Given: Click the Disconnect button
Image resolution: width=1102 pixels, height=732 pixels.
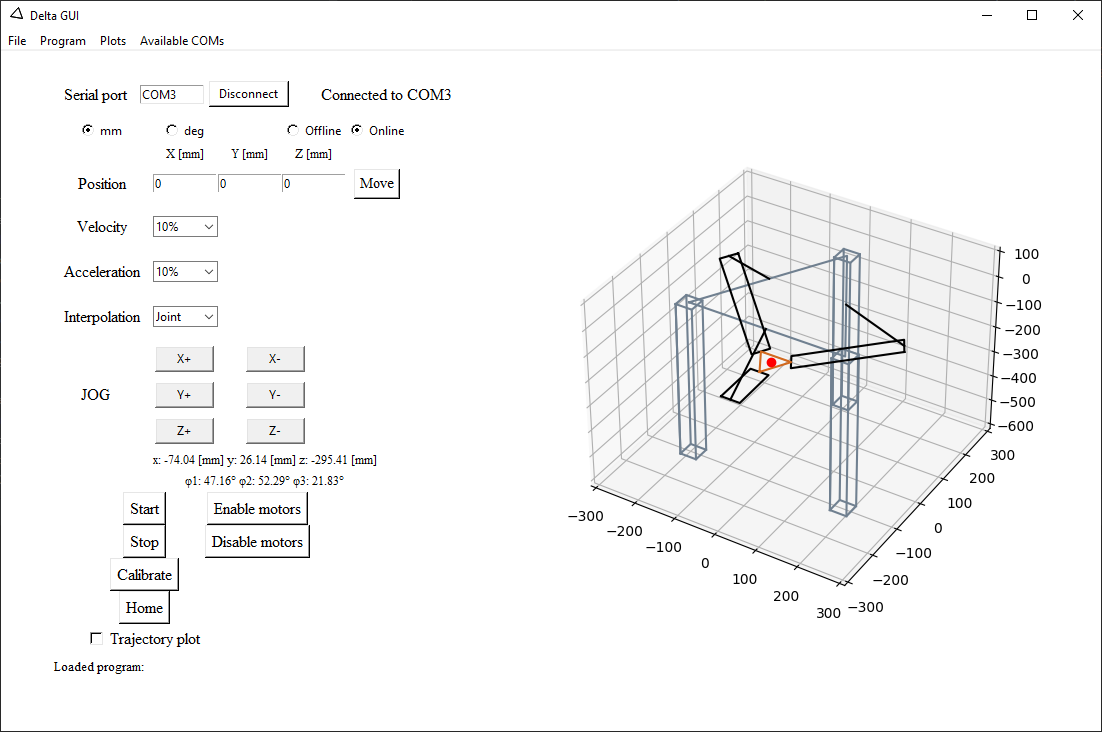Looking at the screenshot, I should [x=249, y=94].
